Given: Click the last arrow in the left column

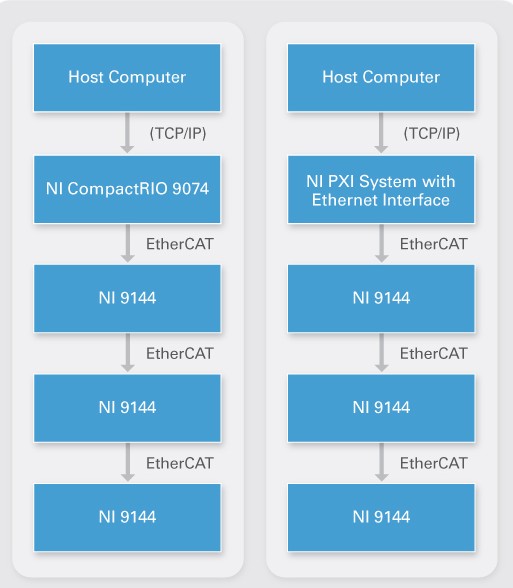Looking at the screenshot, I should (x=128, y=462).
